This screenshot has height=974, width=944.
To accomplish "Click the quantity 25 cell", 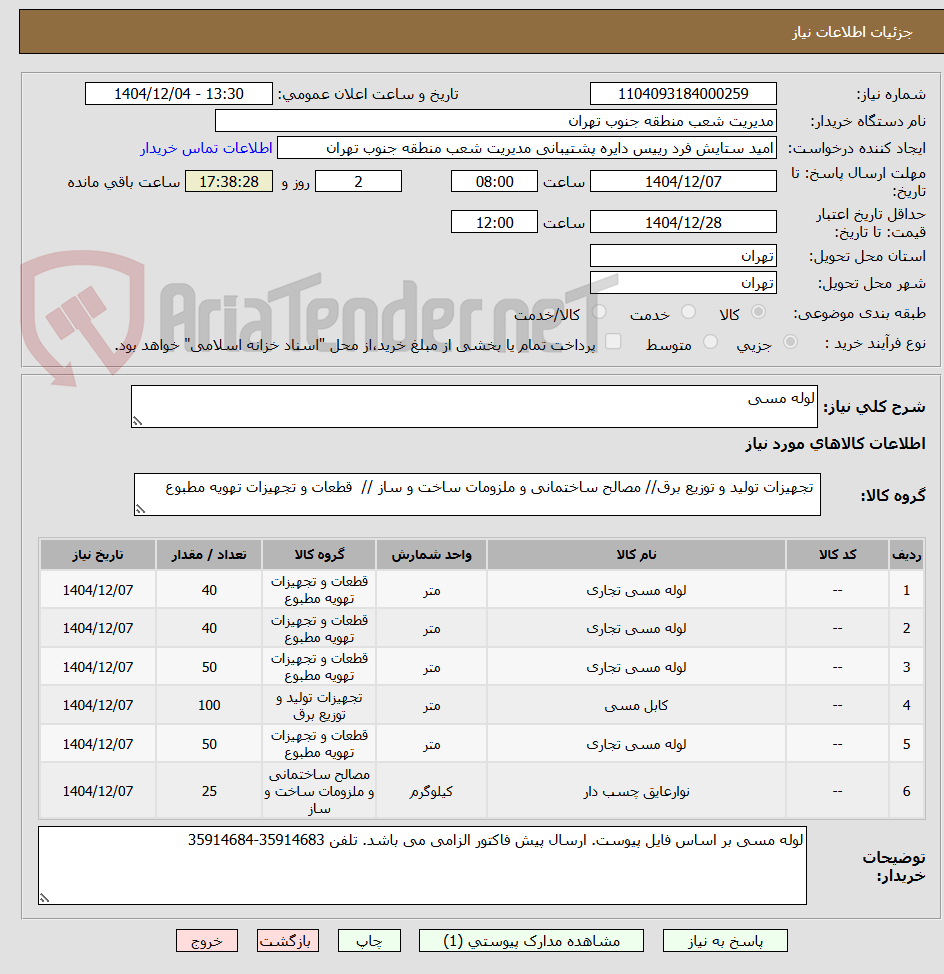I will coord(209,791).
